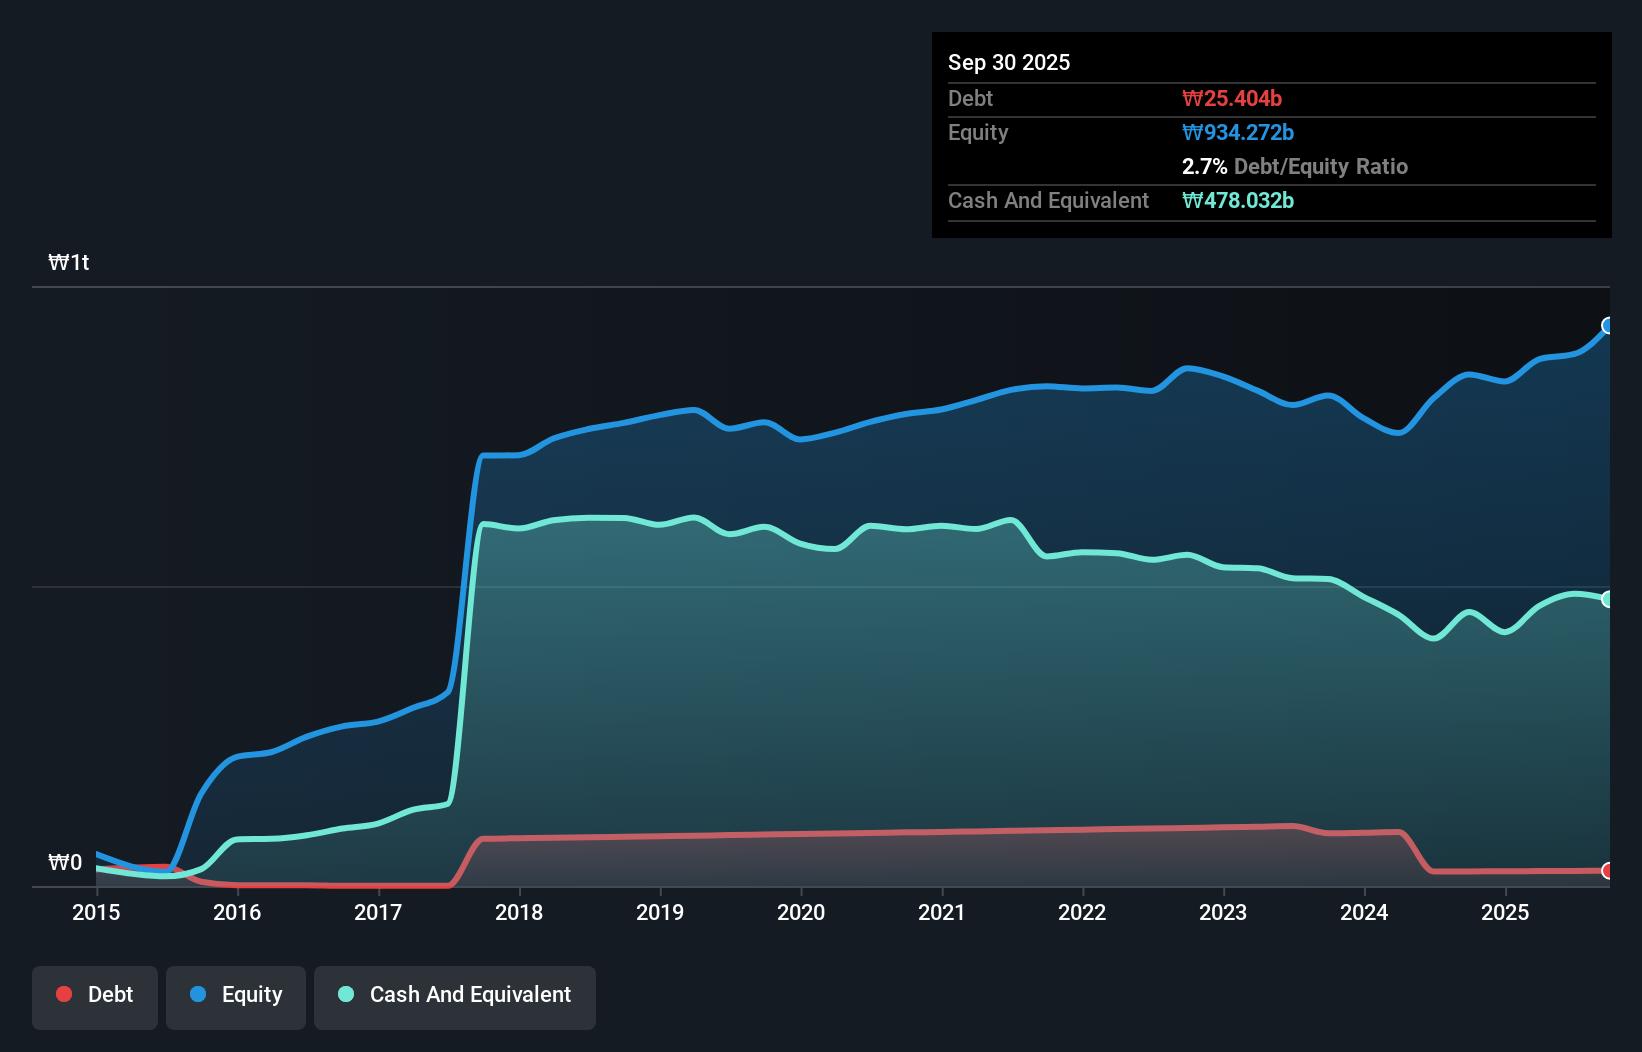Click the teal won symbol beside Cash value
The image size is (1642, 1052).
[1192, 200]
